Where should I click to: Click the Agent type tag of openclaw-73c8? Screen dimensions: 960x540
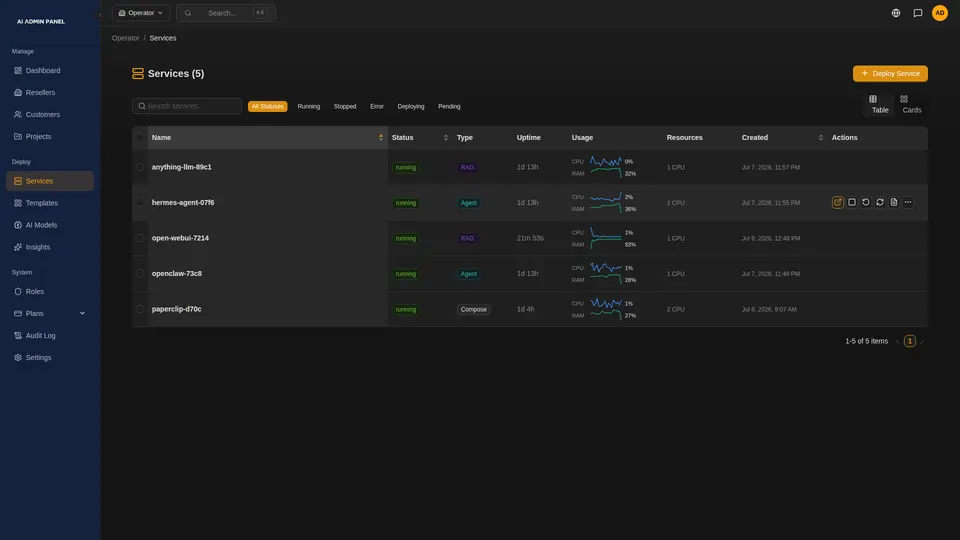click(468, 274)
